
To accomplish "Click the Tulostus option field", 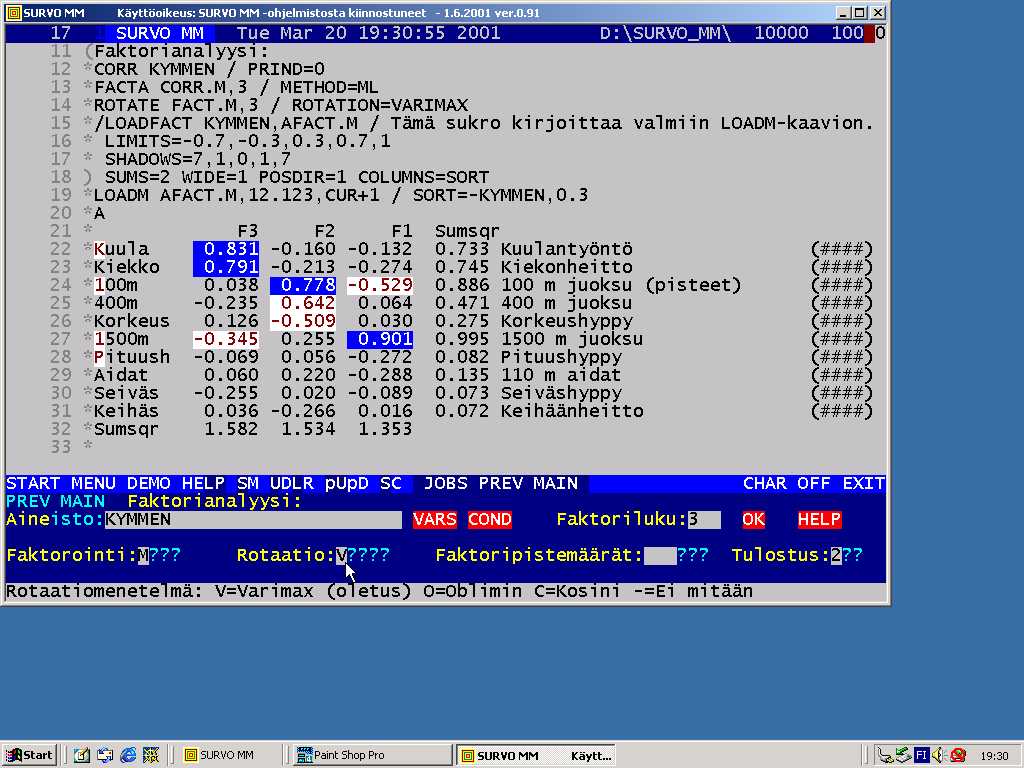I will (835, 555).
